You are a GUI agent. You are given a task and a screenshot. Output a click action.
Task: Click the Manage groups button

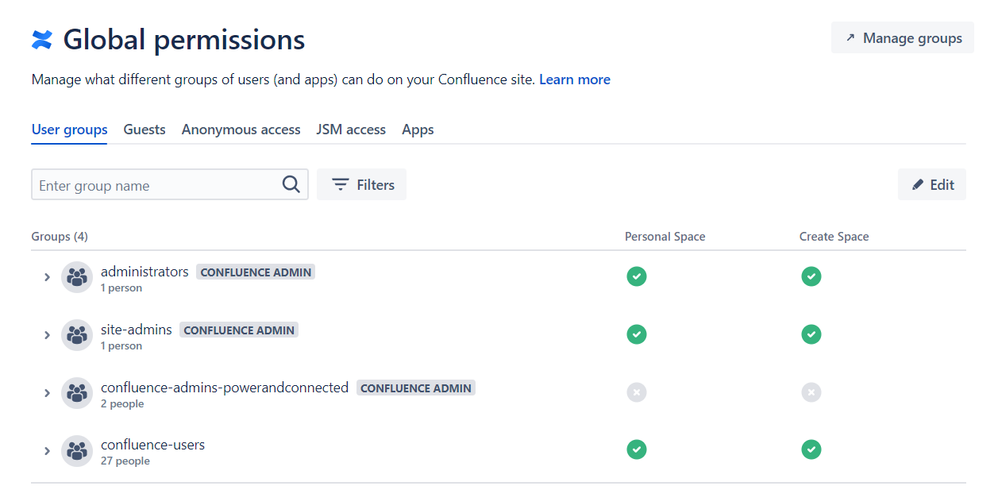pos(903,38)
